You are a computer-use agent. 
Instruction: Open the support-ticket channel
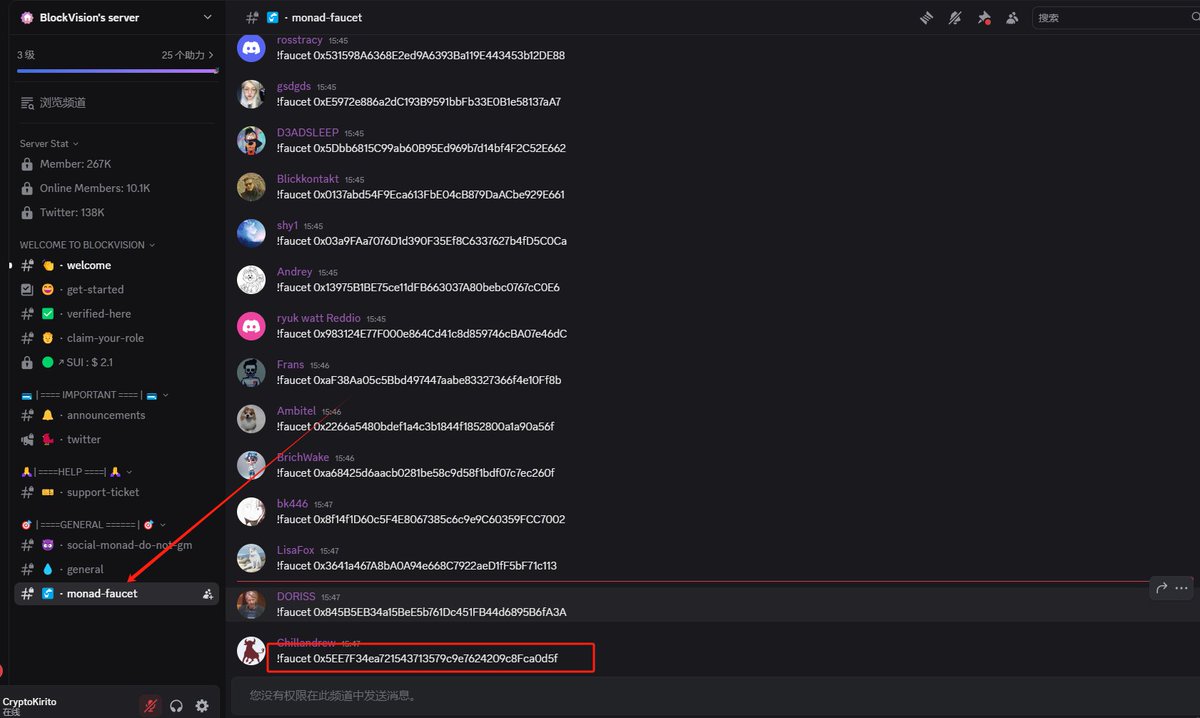[115, 493]
